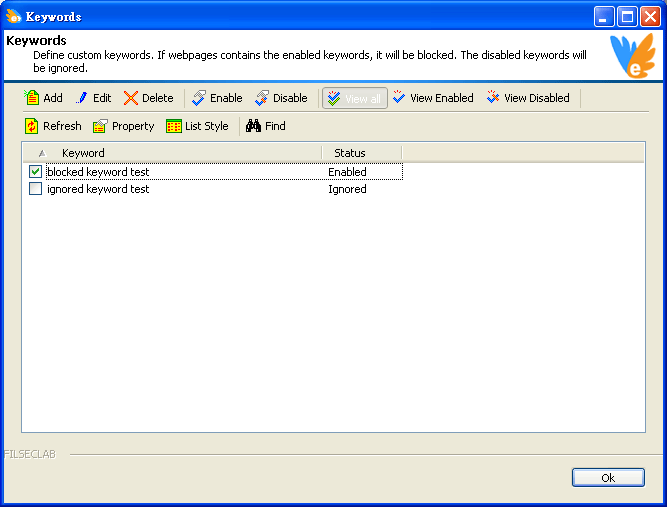Sort by the Status column header
Screen dimensions: 667x507
pyautogui.click(x=360, y=153)
